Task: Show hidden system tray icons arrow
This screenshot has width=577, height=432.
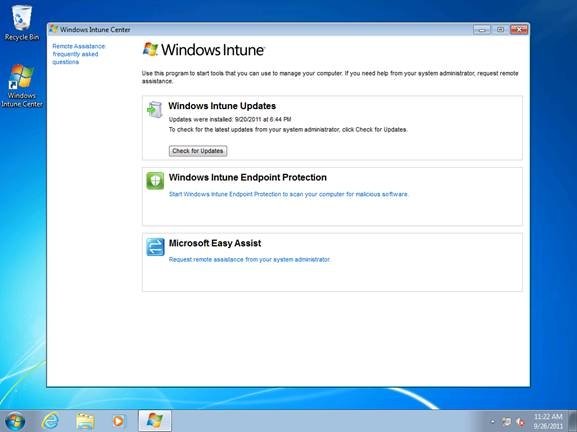Action: tap(492, 421)
